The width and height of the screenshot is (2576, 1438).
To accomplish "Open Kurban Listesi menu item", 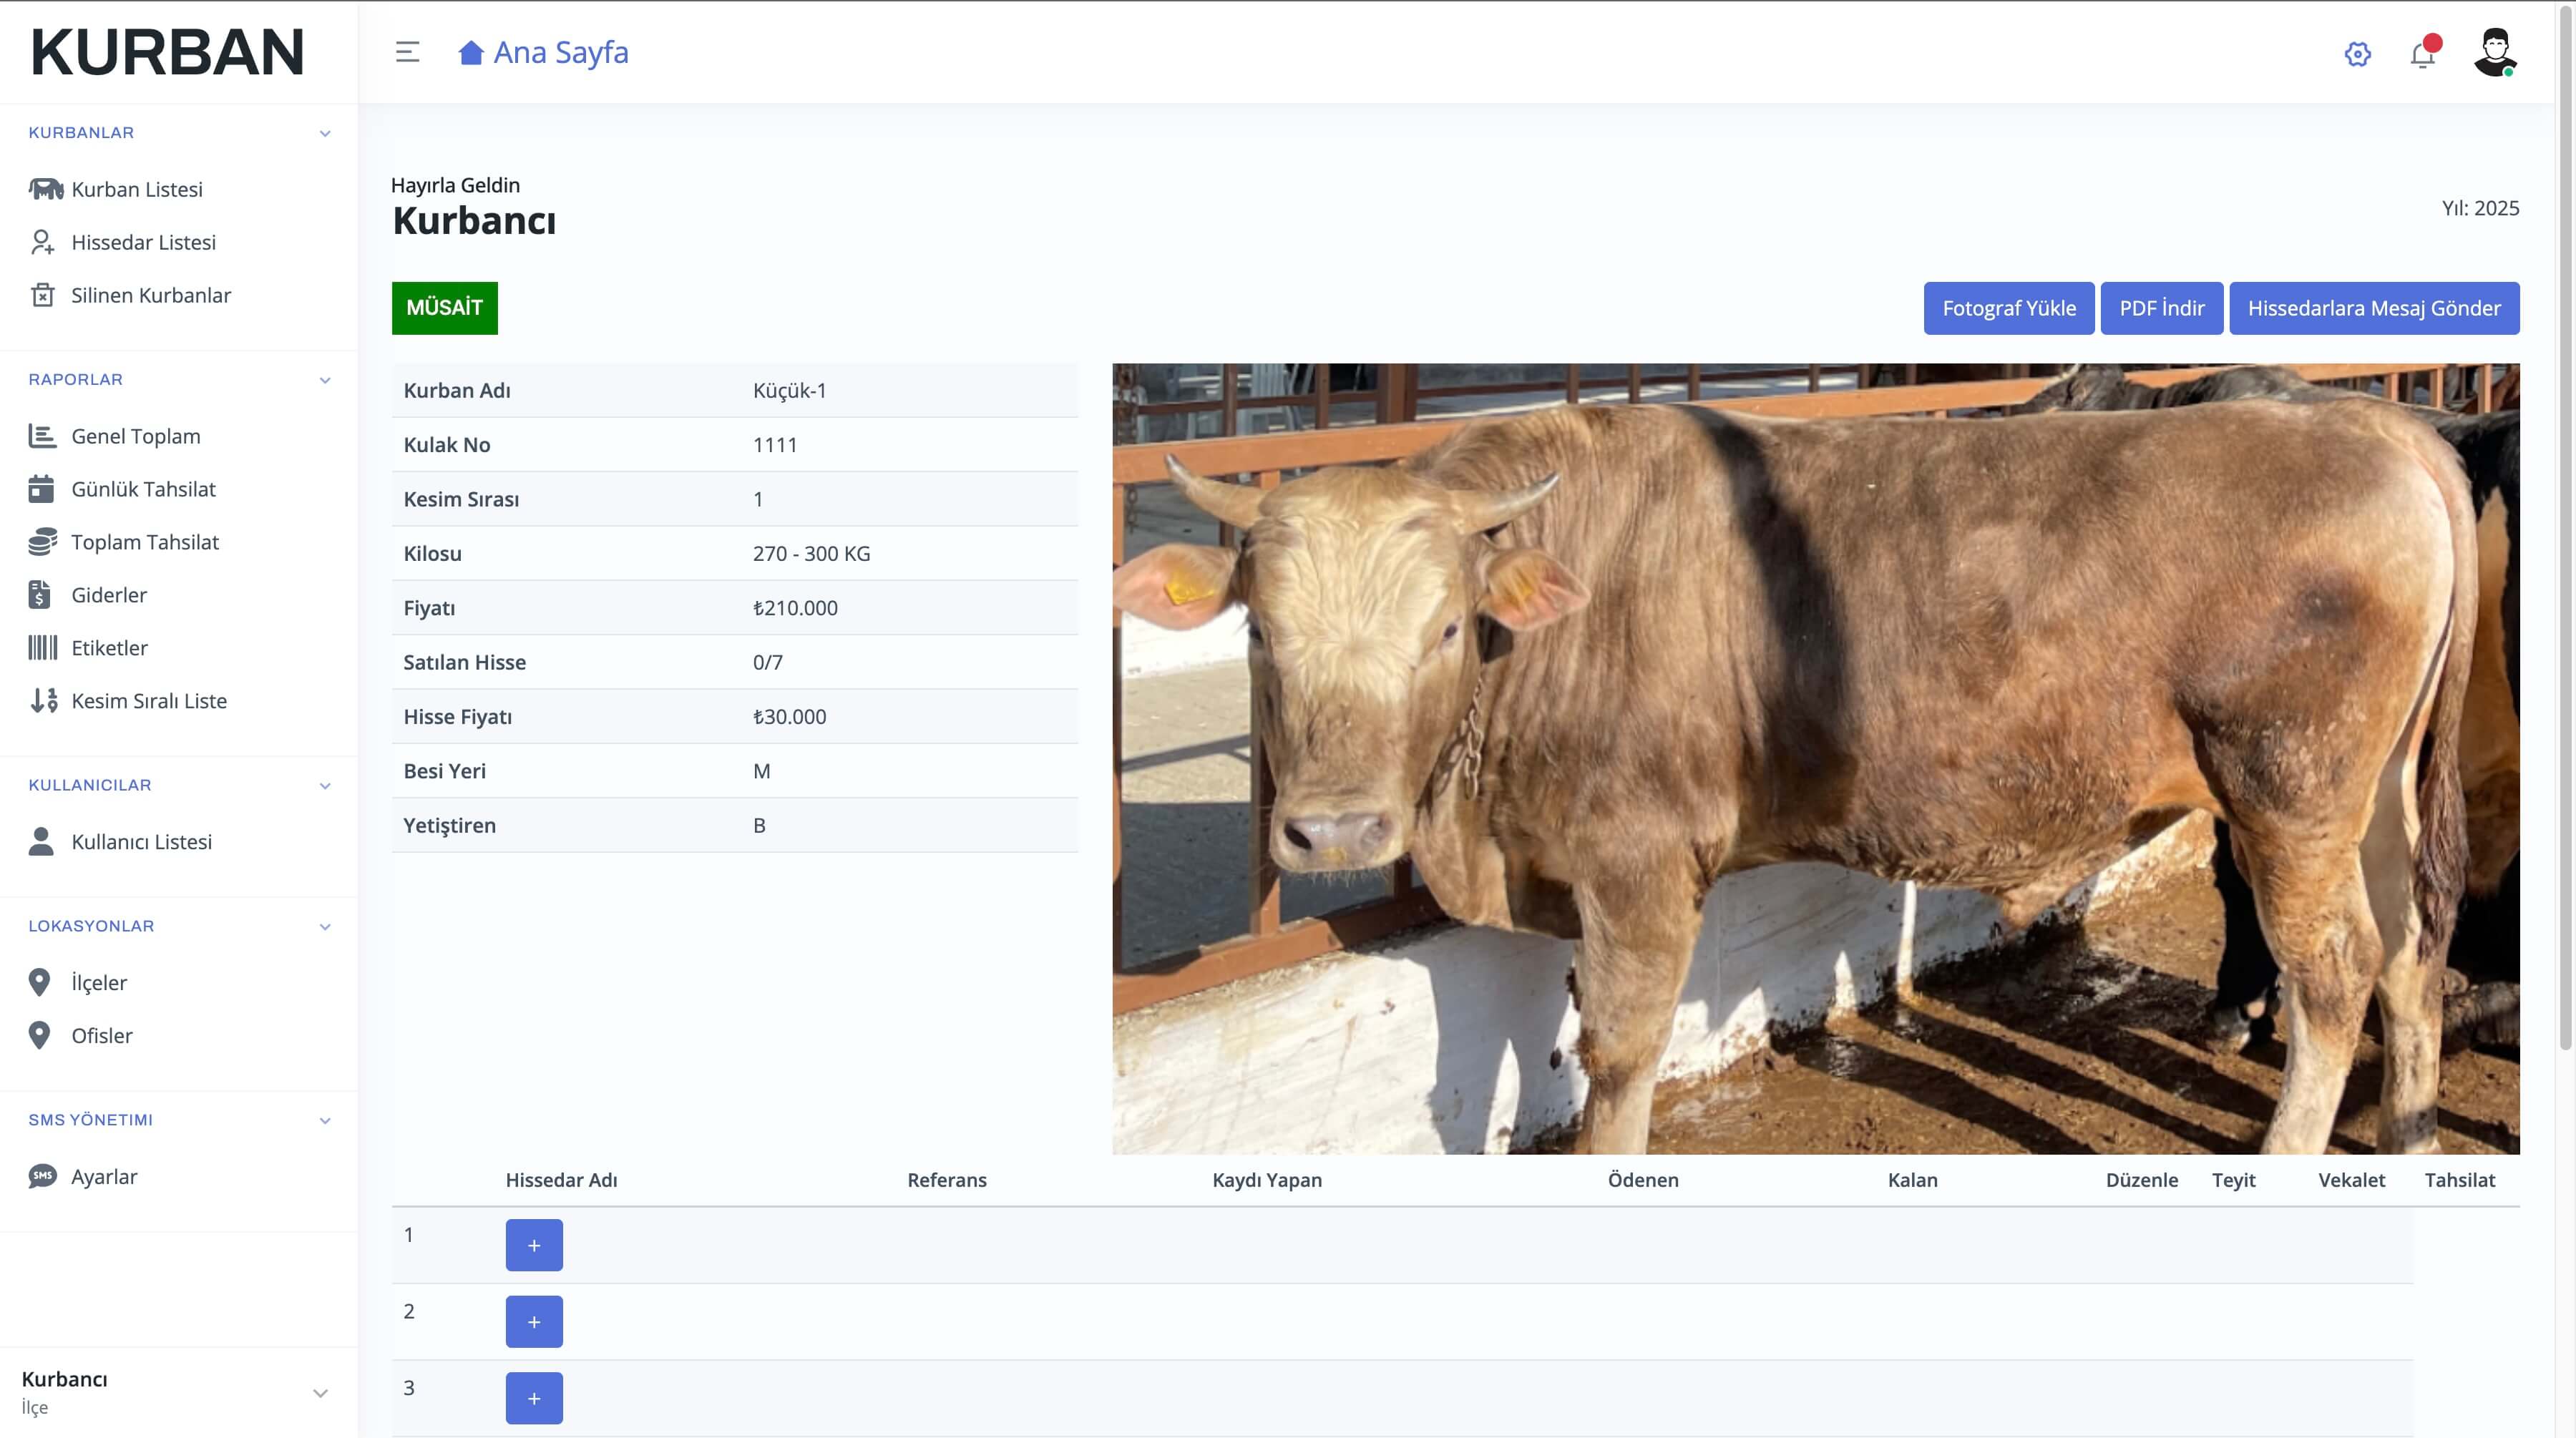I will (137, 189).
